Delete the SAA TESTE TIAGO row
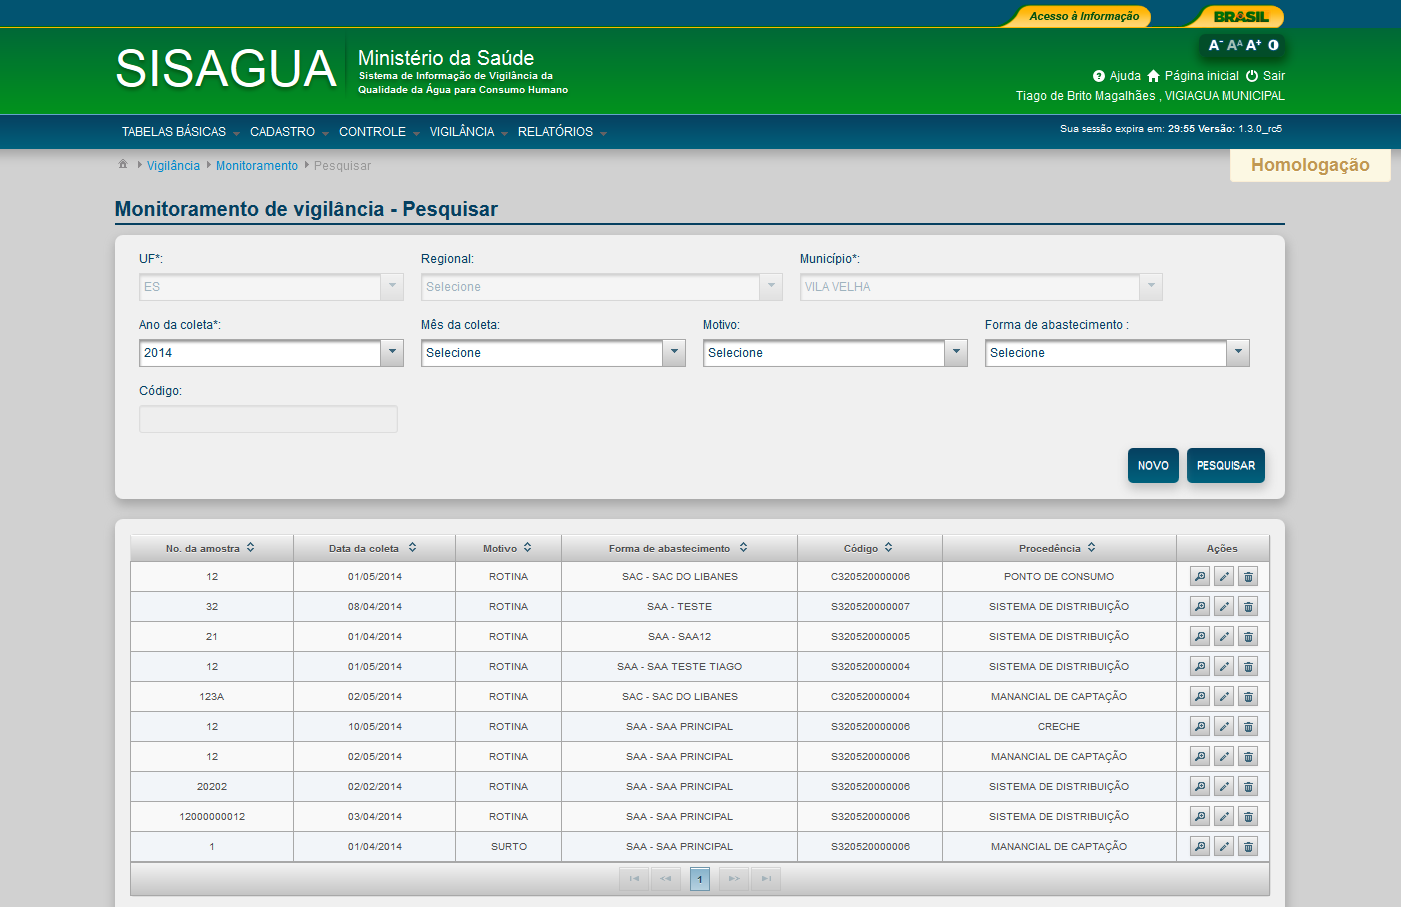The height and width of the screenshot is (907, 1401). (1248, 667)
